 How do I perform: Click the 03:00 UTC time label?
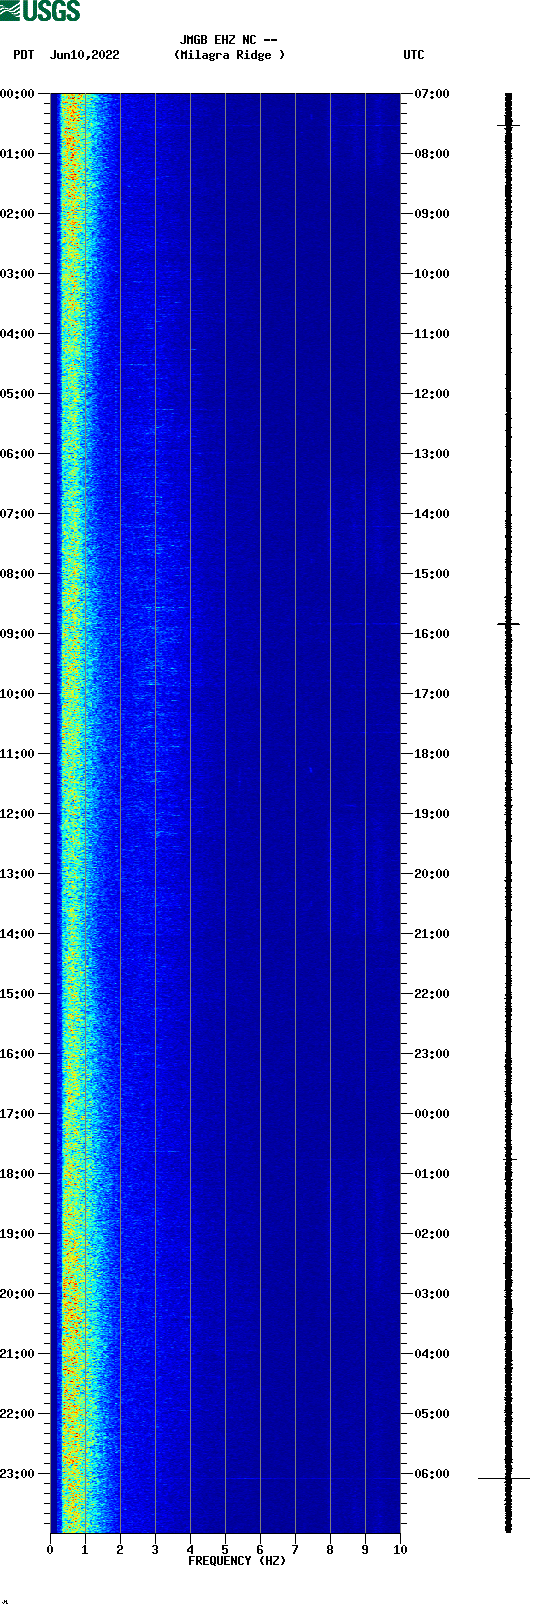click(x=432, y=1294)
